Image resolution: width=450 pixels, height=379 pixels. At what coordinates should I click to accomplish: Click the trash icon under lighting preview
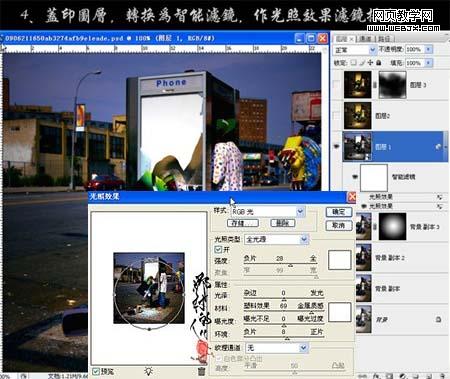(x=201, y=371)
